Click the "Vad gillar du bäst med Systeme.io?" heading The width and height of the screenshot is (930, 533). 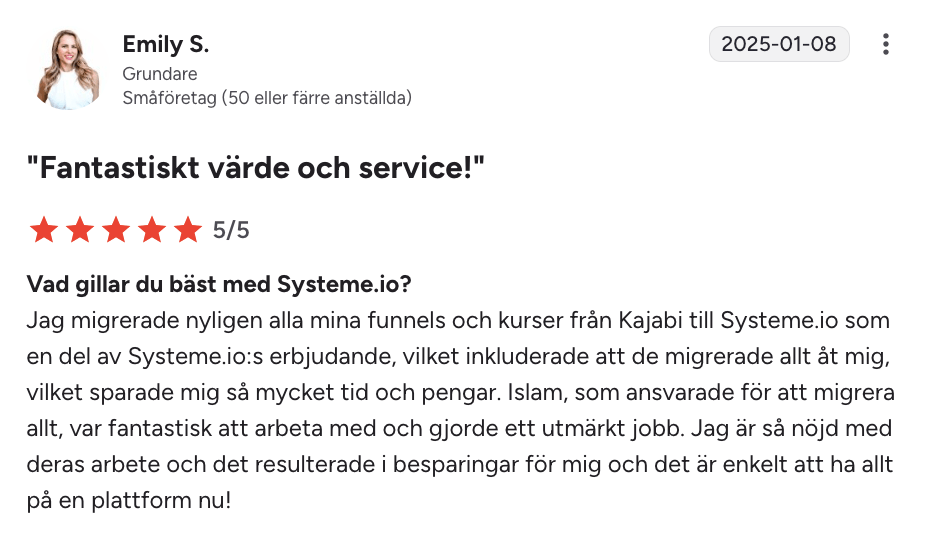(x=219, y=284)
